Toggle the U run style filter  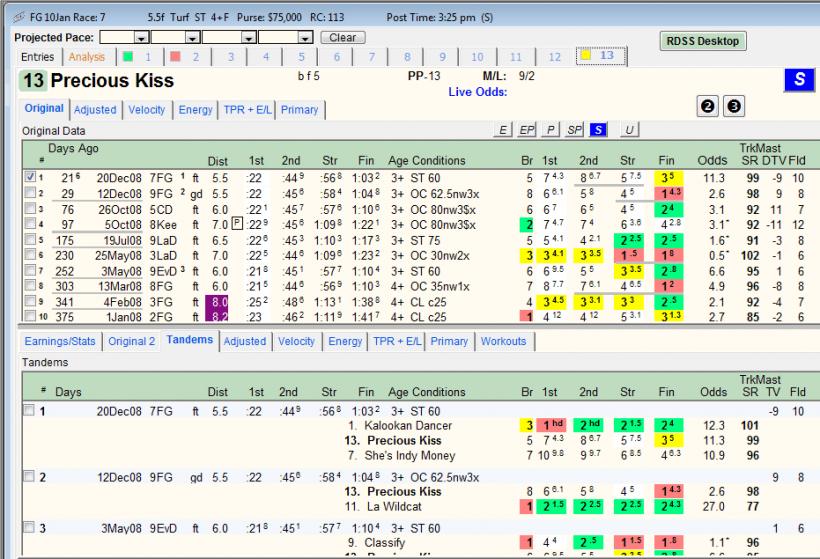tap(629, 130)
